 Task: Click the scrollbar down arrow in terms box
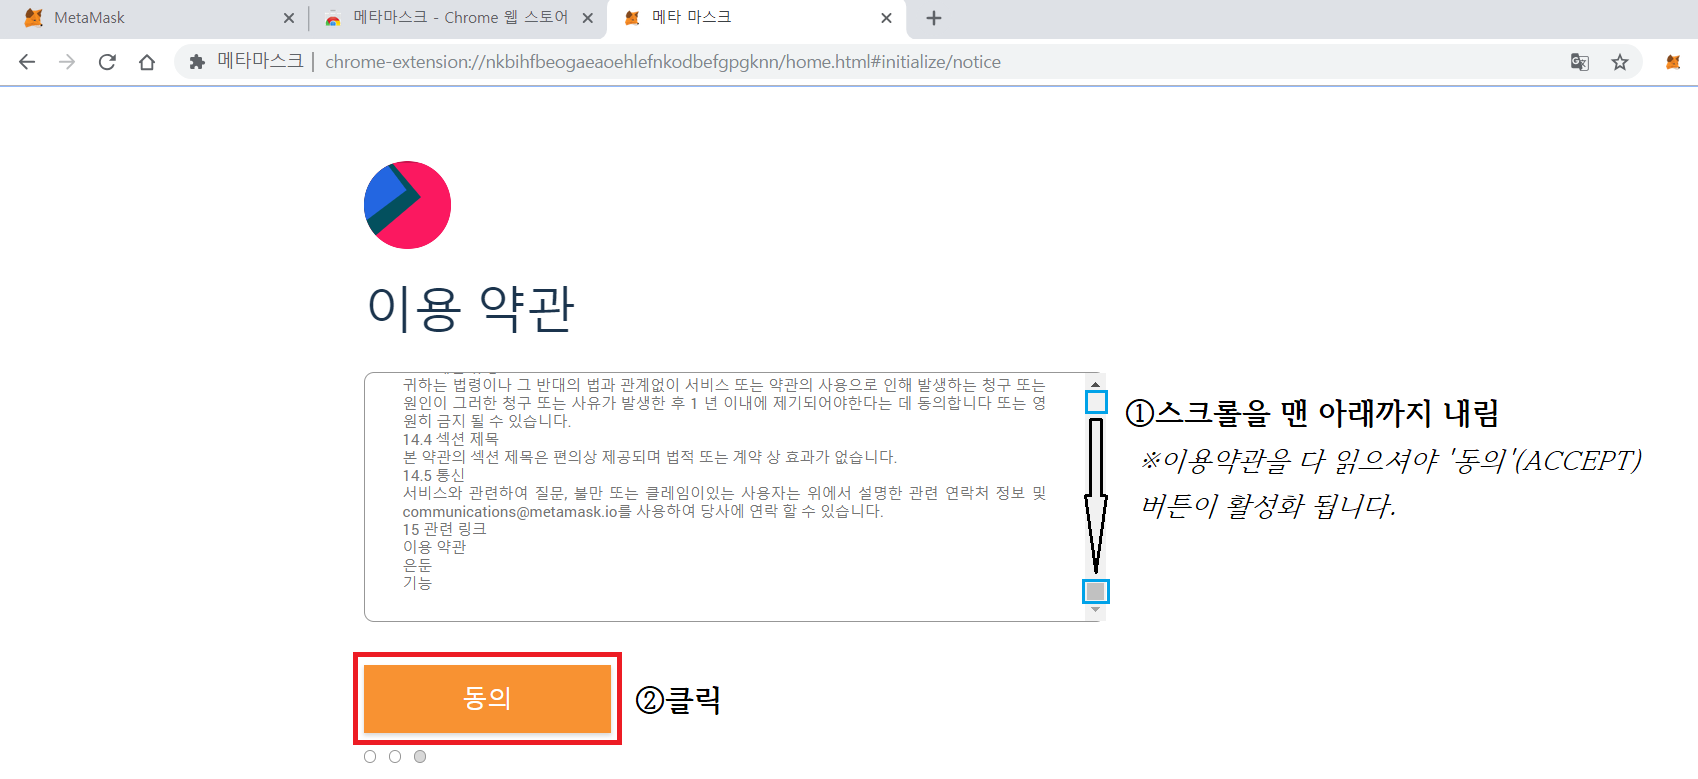click(1095, 610)
